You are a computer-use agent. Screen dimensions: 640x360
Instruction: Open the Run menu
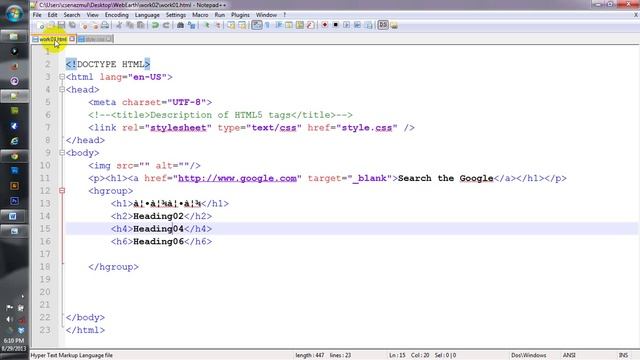[x=220, y=15]
